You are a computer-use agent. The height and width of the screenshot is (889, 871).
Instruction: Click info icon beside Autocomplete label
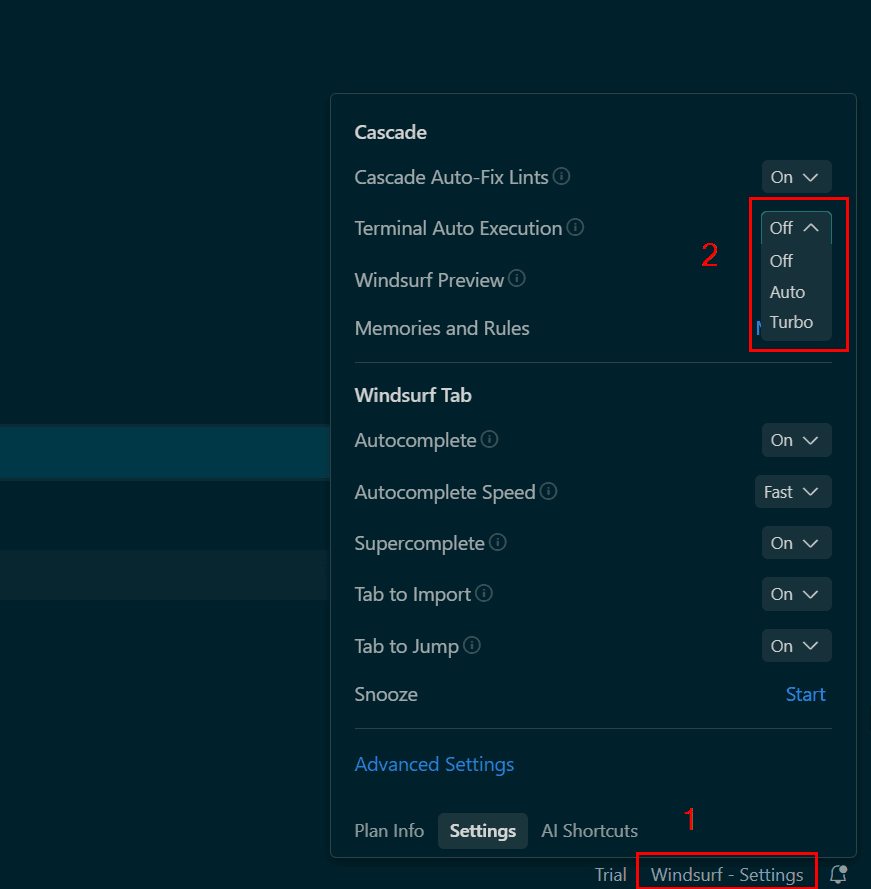490,440
